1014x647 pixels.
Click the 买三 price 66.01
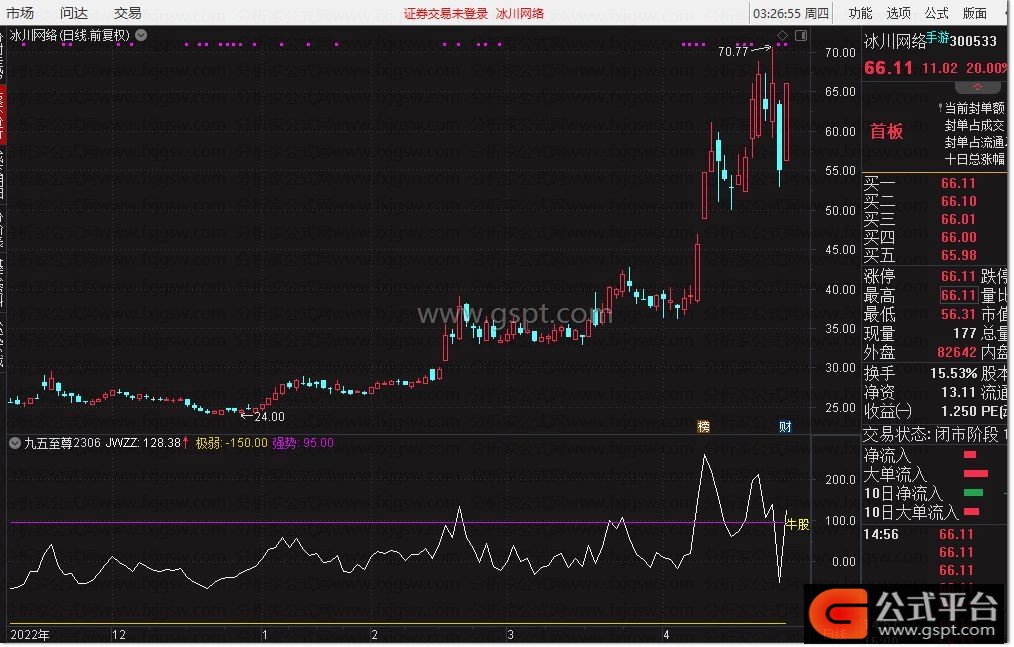pos(958,219)
